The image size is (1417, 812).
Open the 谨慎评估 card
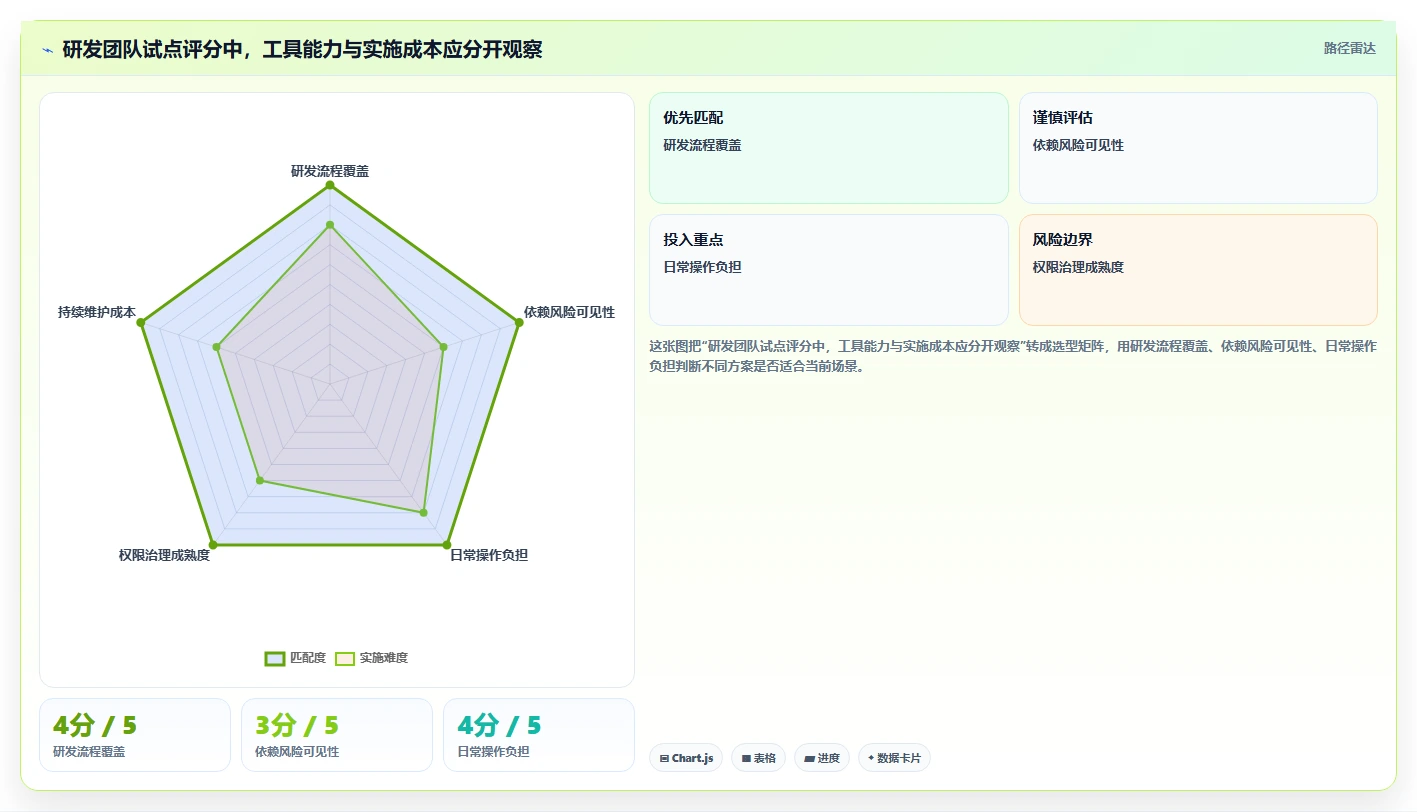tap(1198, 148)
